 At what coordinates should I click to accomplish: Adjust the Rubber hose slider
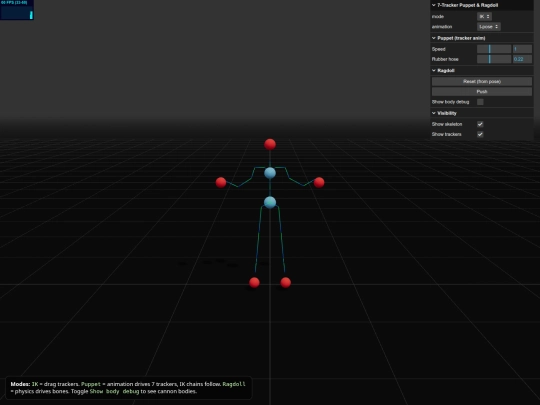pos(494,59)
